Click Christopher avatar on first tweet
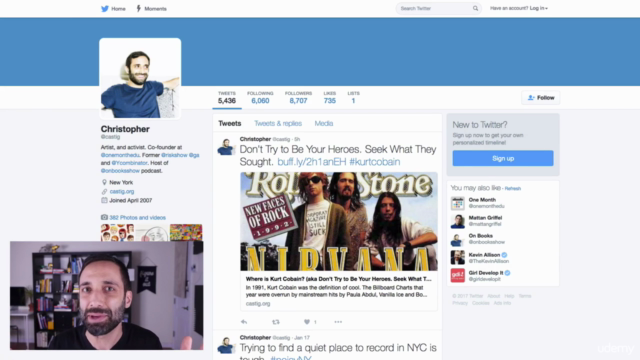 coord(226,147)
